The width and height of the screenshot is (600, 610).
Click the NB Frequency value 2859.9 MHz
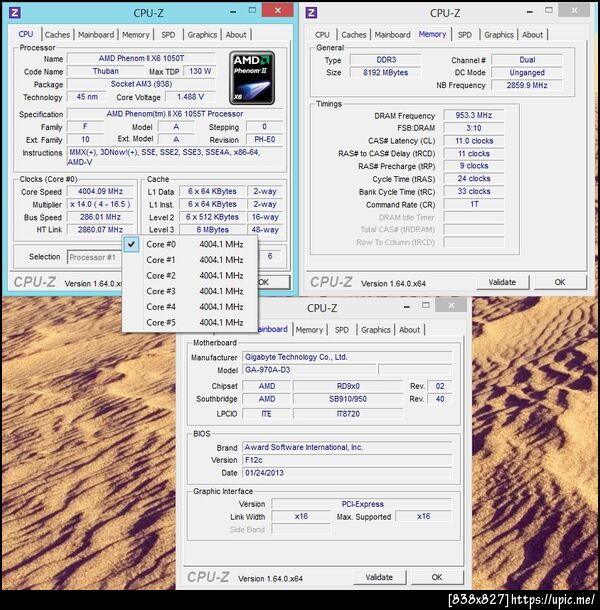click(x=527, y=85)
